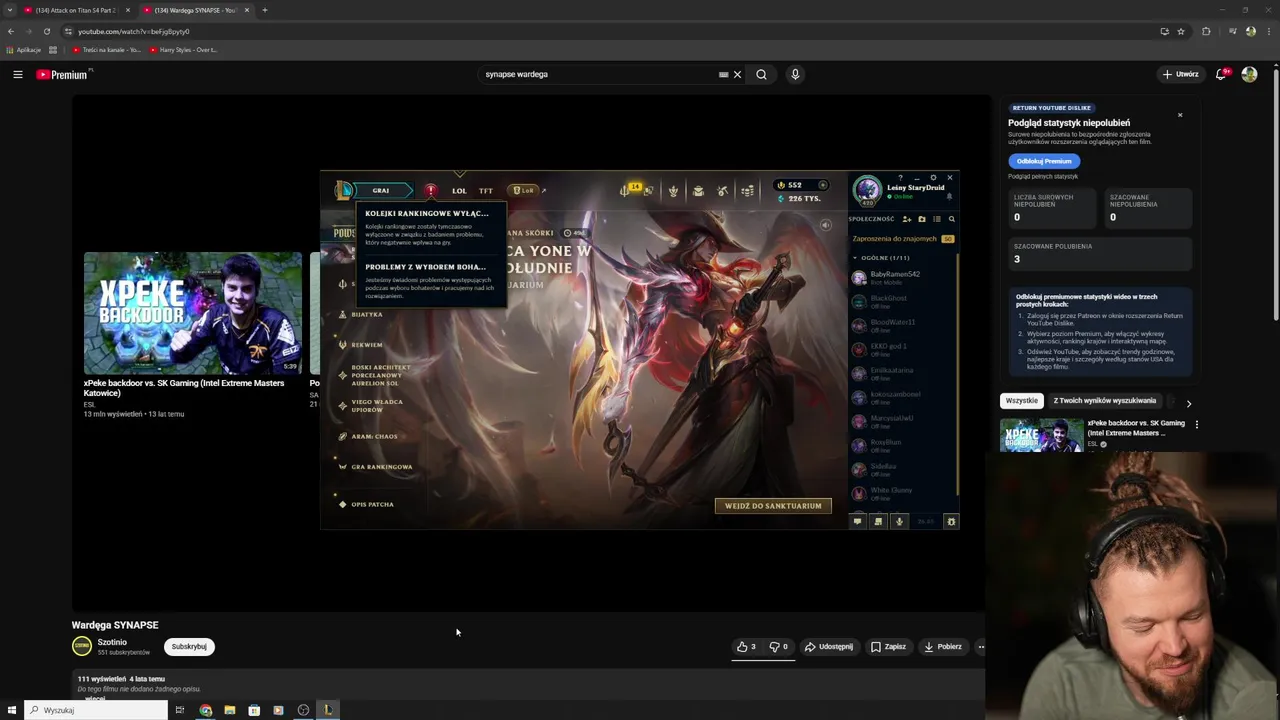
Task: Open the more actions ellipsis beside Pobierz
Action: point(981,646)
